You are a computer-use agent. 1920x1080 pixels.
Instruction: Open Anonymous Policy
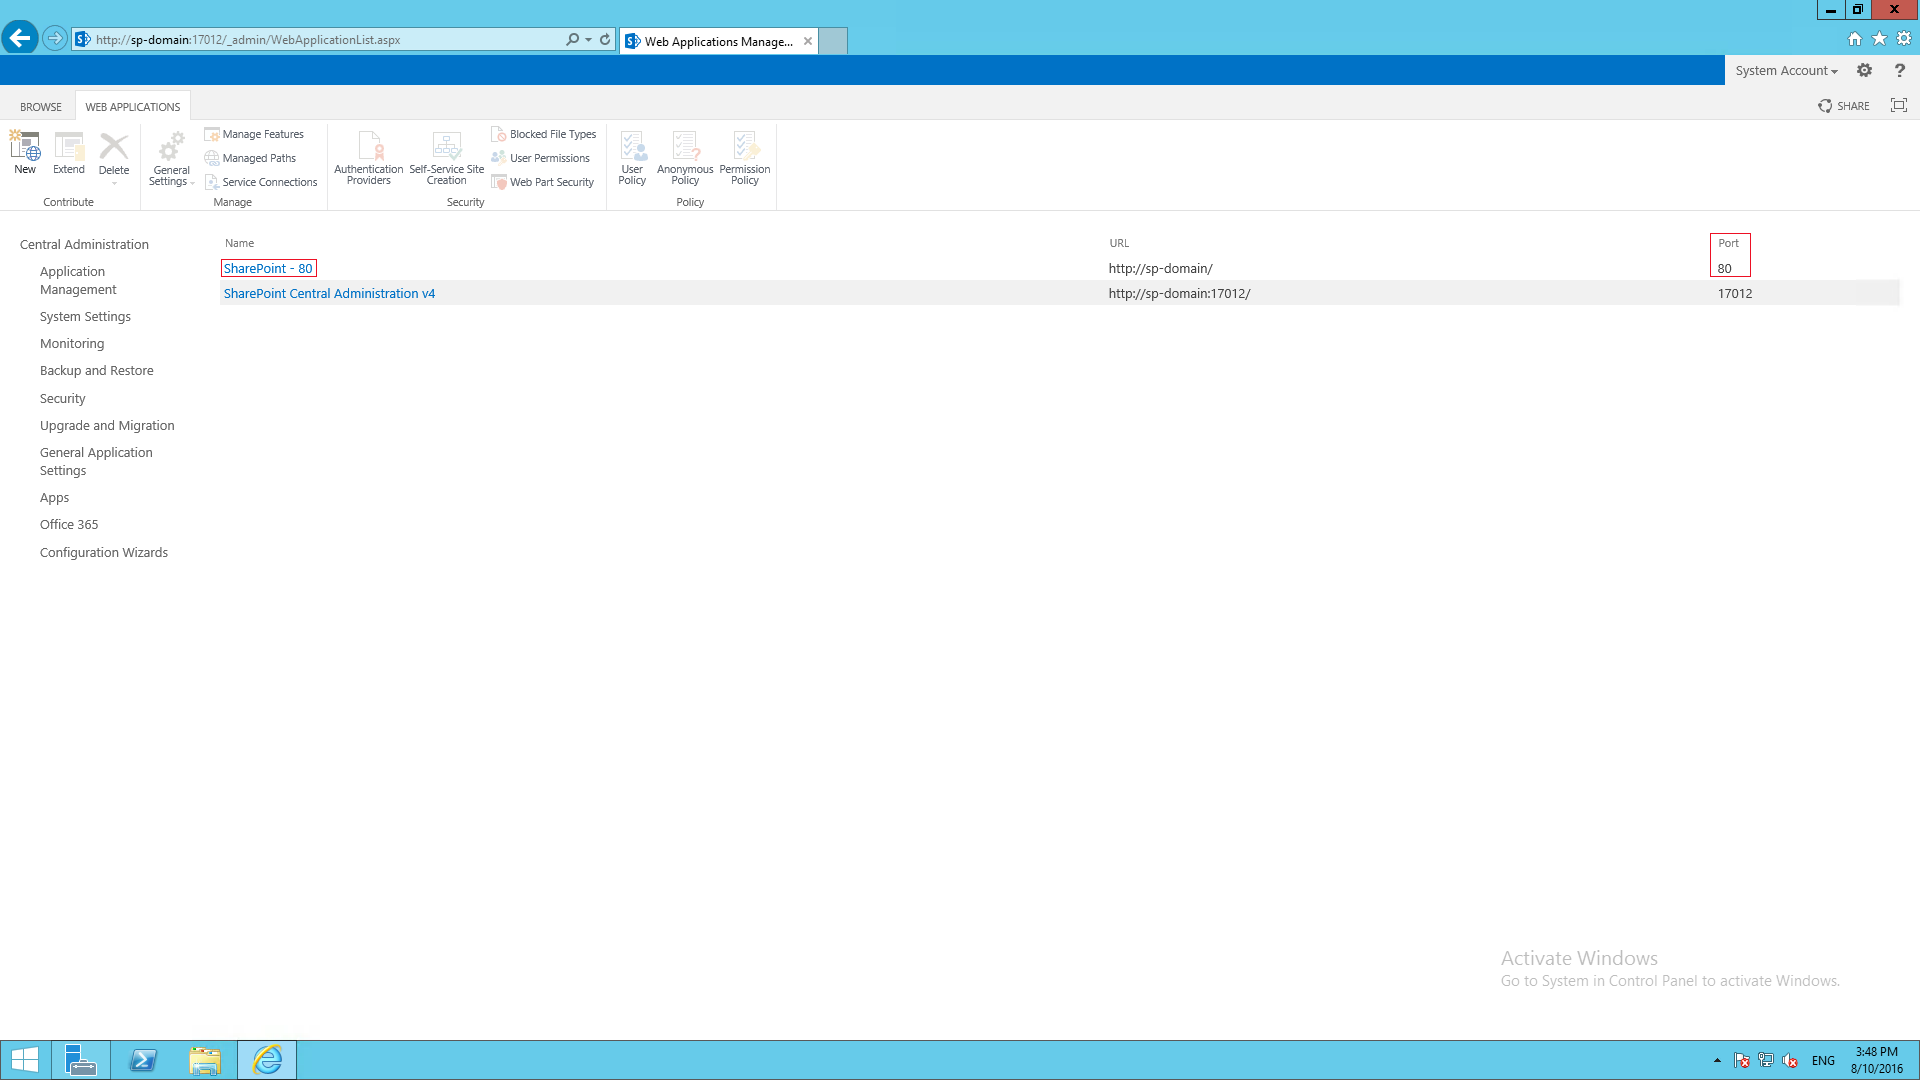pyautogui.click(x=685, y=158)
